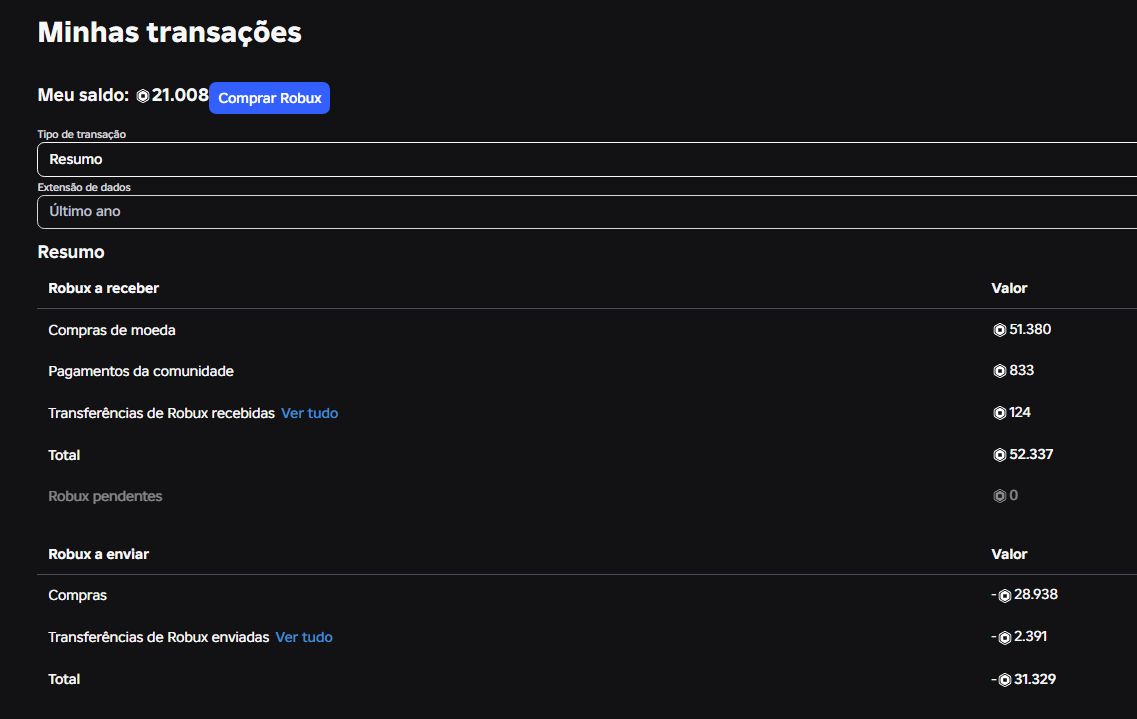Click the Comprar Robux button
The width and height of the screenshot is (1137, 719).
[x=269, y=98]
